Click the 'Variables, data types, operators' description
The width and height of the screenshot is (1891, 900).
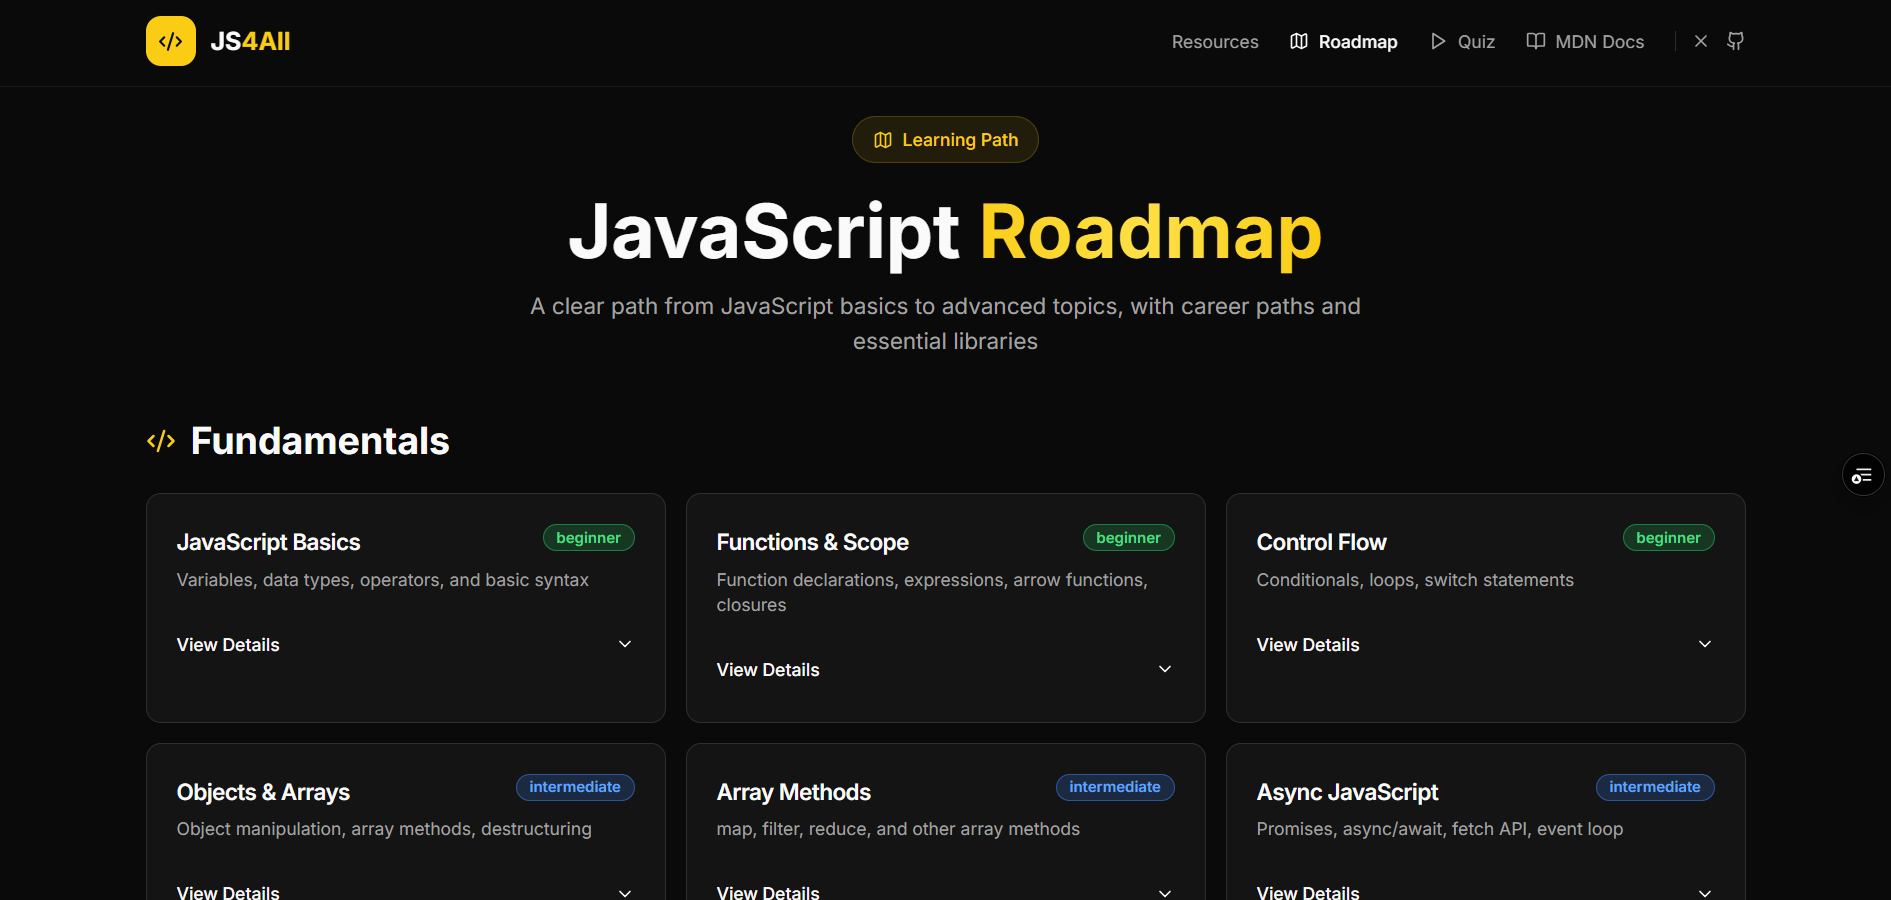coord(382,580)
